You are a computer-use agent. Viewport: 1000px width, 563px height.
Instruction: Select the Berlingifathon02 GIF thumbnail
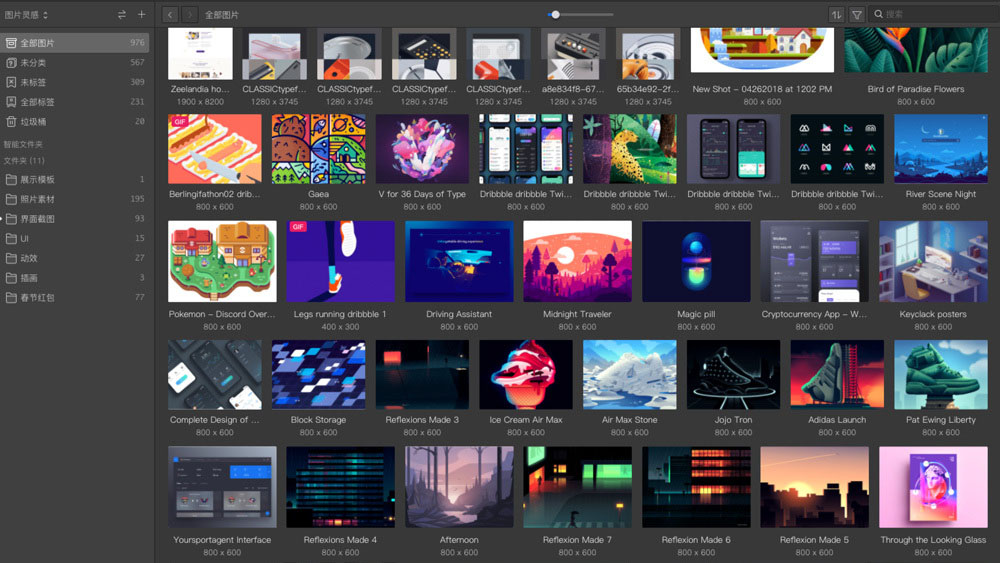click(215, 149)
